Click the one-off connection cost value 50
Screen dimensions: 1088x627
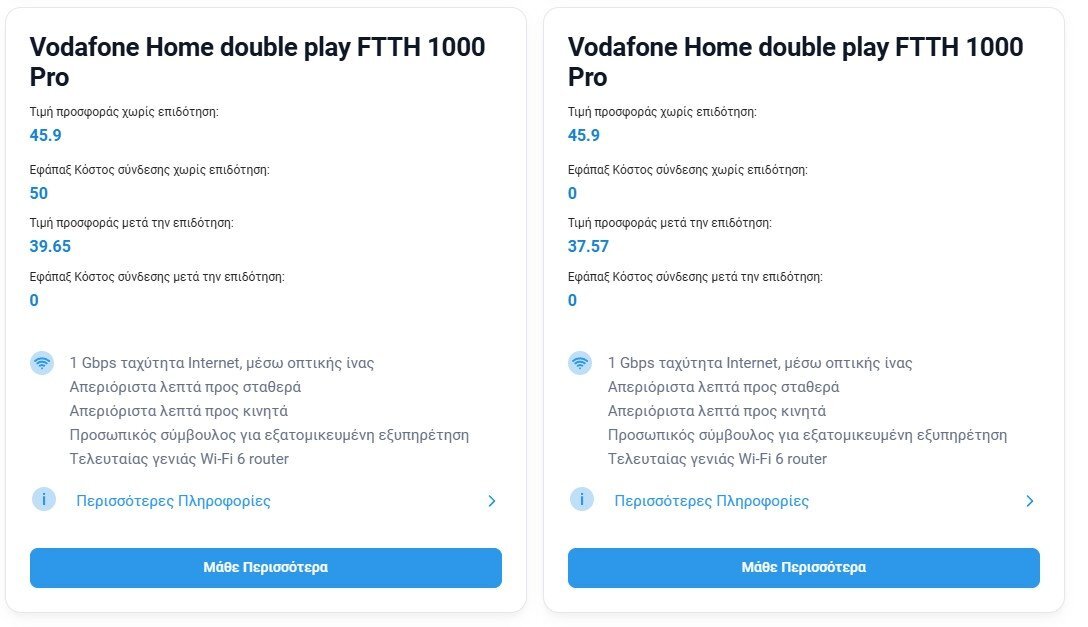[x=39, y=194]
